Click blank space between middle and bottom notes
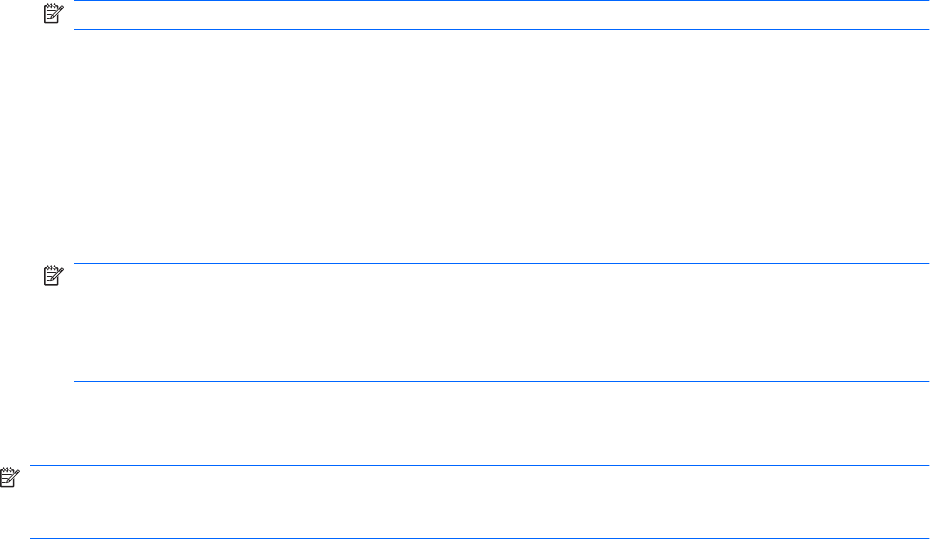Screen dimensions: 930x539 pyautogui.click(x=500, y=423)
